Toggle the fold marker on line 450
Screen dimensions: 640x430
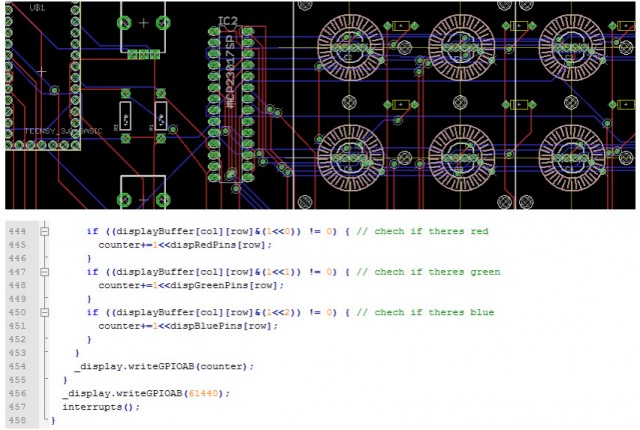coord(44,313)
